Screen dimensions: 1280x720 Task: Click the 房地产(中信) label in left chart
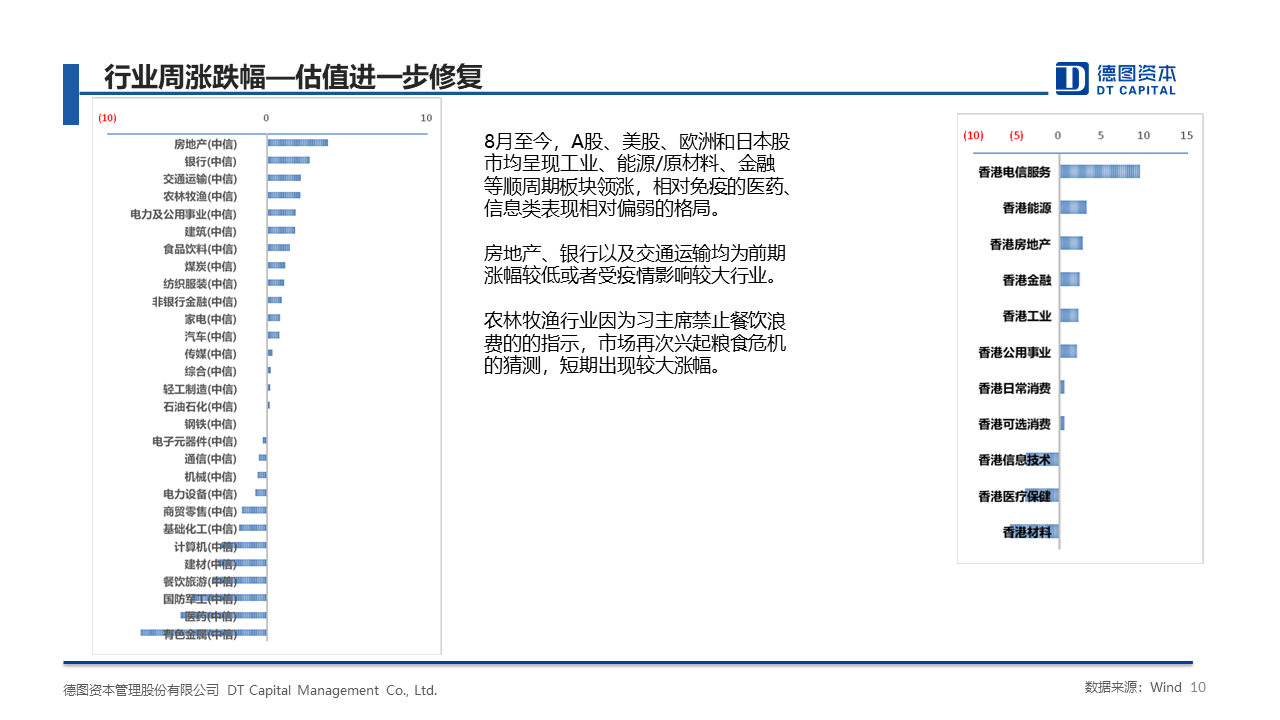[x=205, y=144]
